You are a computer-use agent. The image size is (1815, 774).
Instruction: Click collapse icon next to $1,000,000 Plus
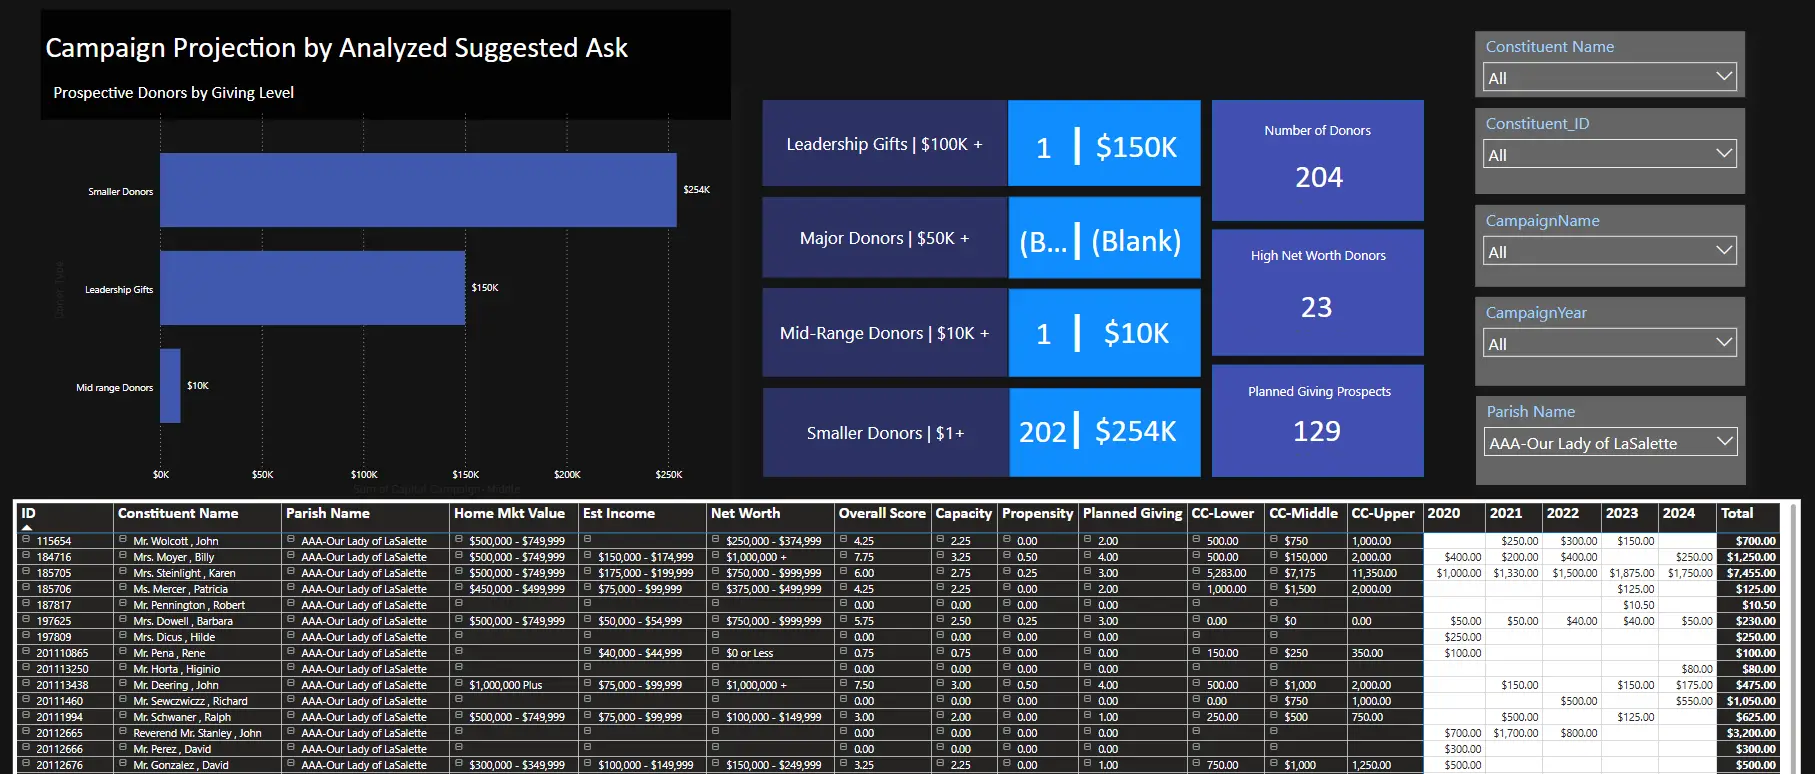(458, 684)
